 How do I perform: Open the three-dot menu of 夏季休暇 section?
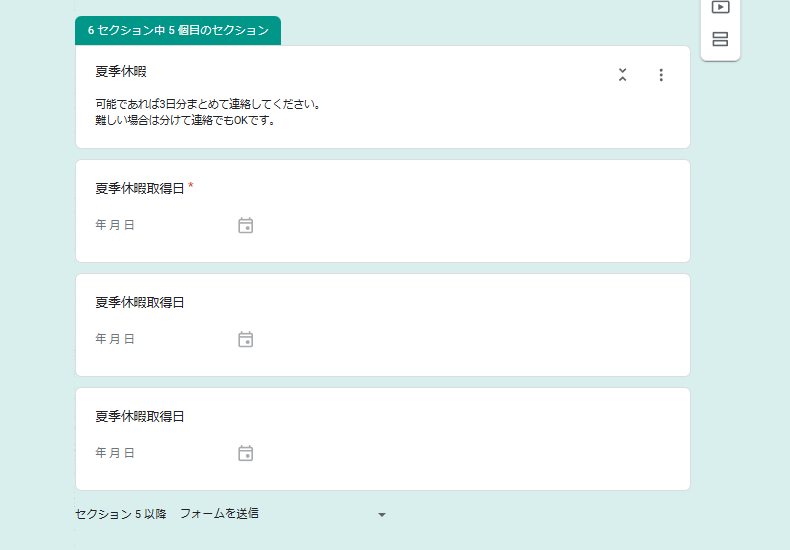pyautogui.click(x=661, y=75)
